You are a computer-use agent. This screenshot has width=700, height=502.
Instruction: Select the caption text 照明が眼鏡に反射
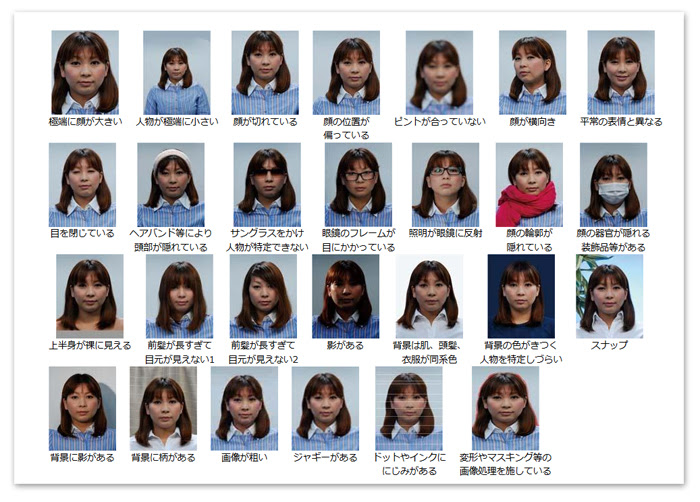click(x=446, y=233)
